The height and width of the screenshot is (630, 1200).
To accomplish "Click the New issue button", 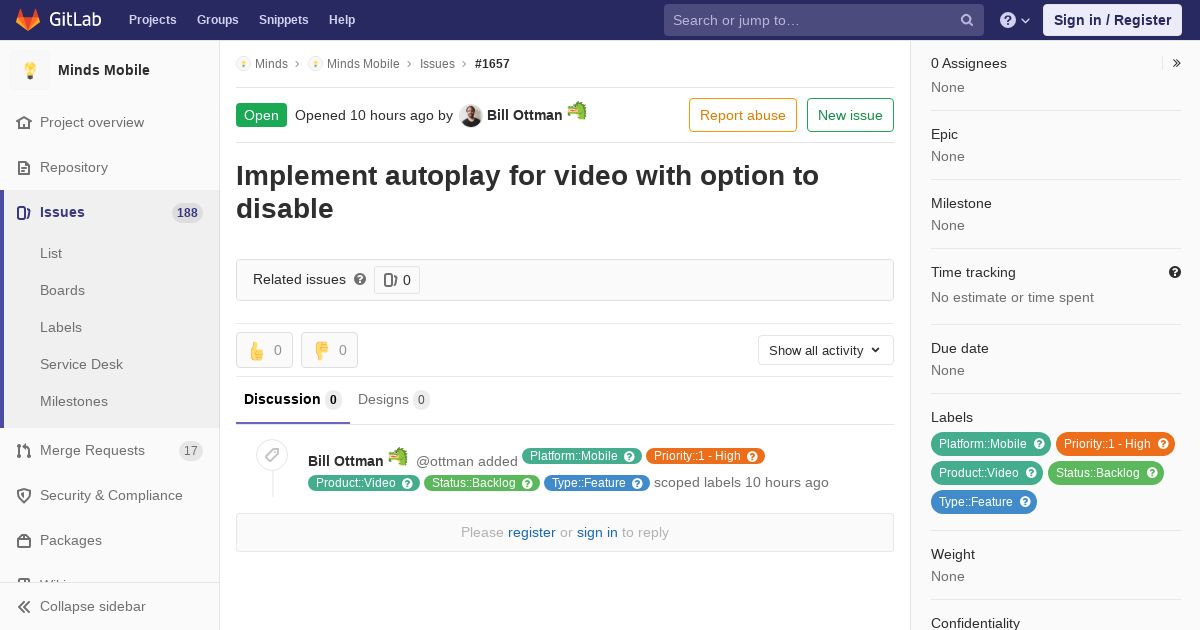I will [x=850, y=115].
